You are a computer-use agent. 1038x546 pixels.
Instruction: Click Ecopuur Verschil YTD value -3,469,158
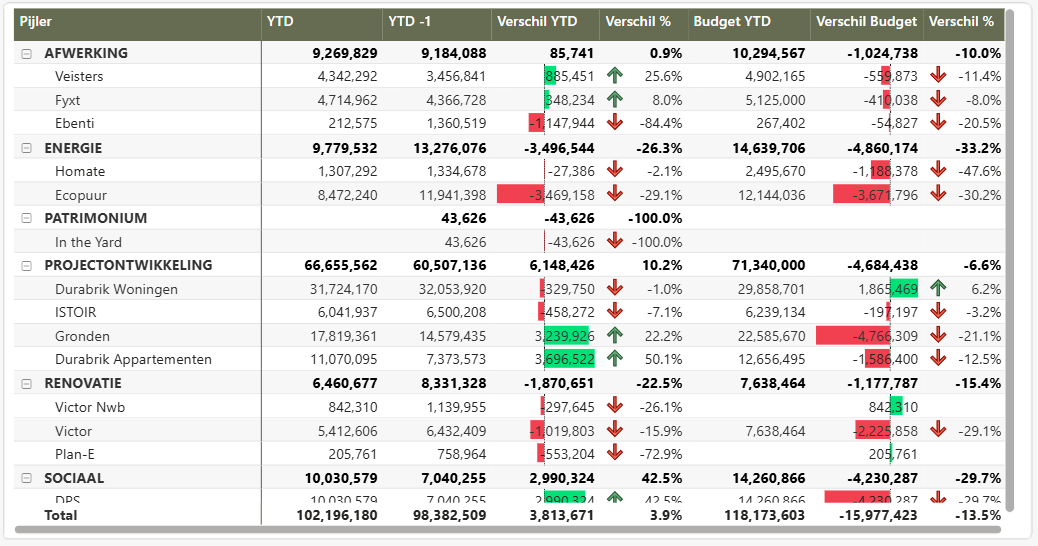tap(561, 195)
